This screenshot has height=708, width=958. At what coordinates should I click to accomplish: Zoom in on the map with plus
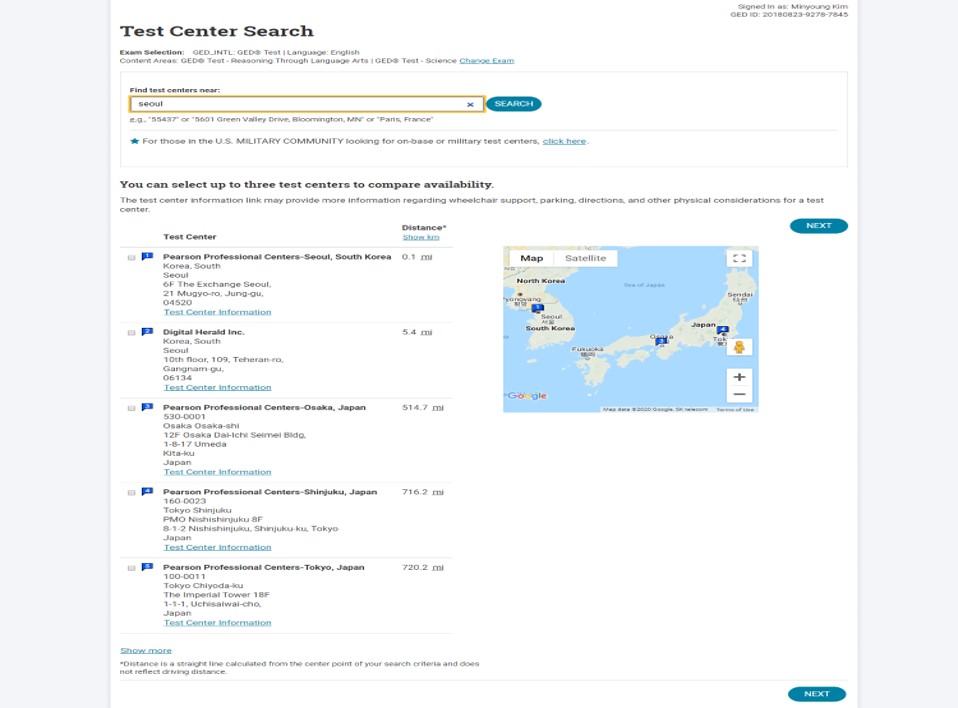(x=739, y=377)
